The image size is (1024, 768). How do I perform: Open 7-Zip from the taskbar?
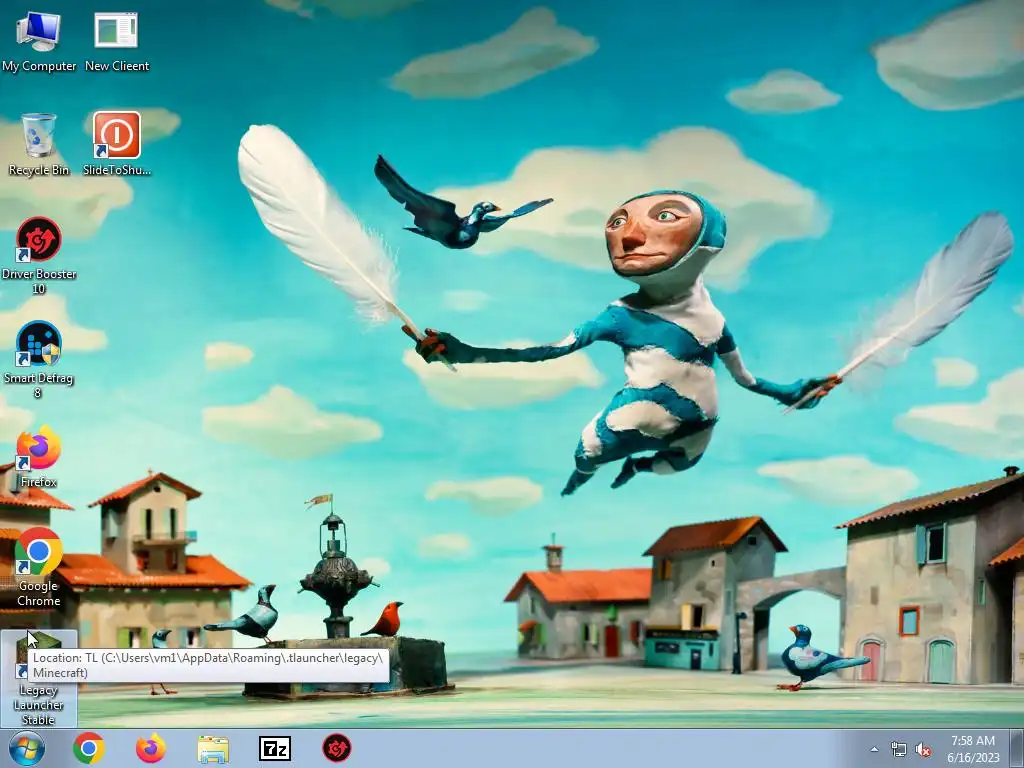click(275, 748)
